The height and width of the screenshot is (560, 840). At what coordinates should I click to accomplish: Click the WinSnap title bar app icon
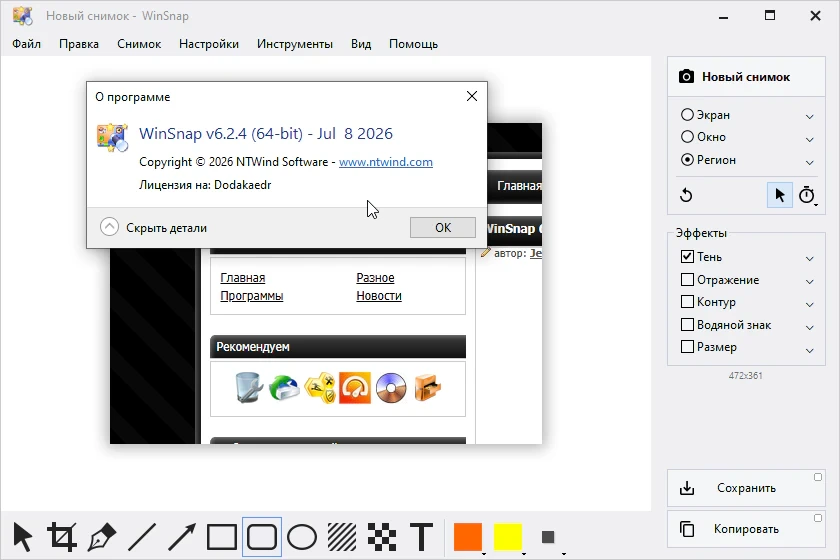pos(23,16)
